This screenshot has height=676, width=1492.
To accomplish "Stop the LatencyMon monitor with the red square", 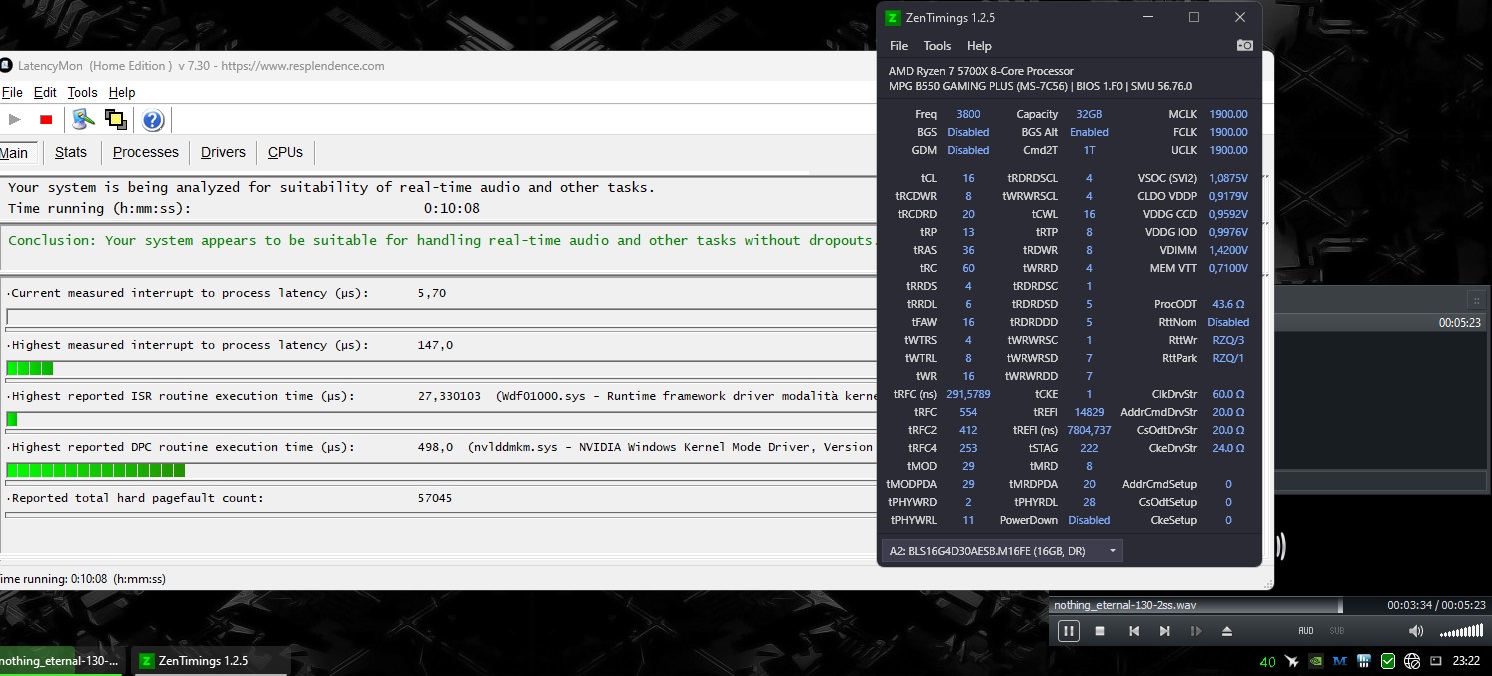I will (x=46, y=120).
